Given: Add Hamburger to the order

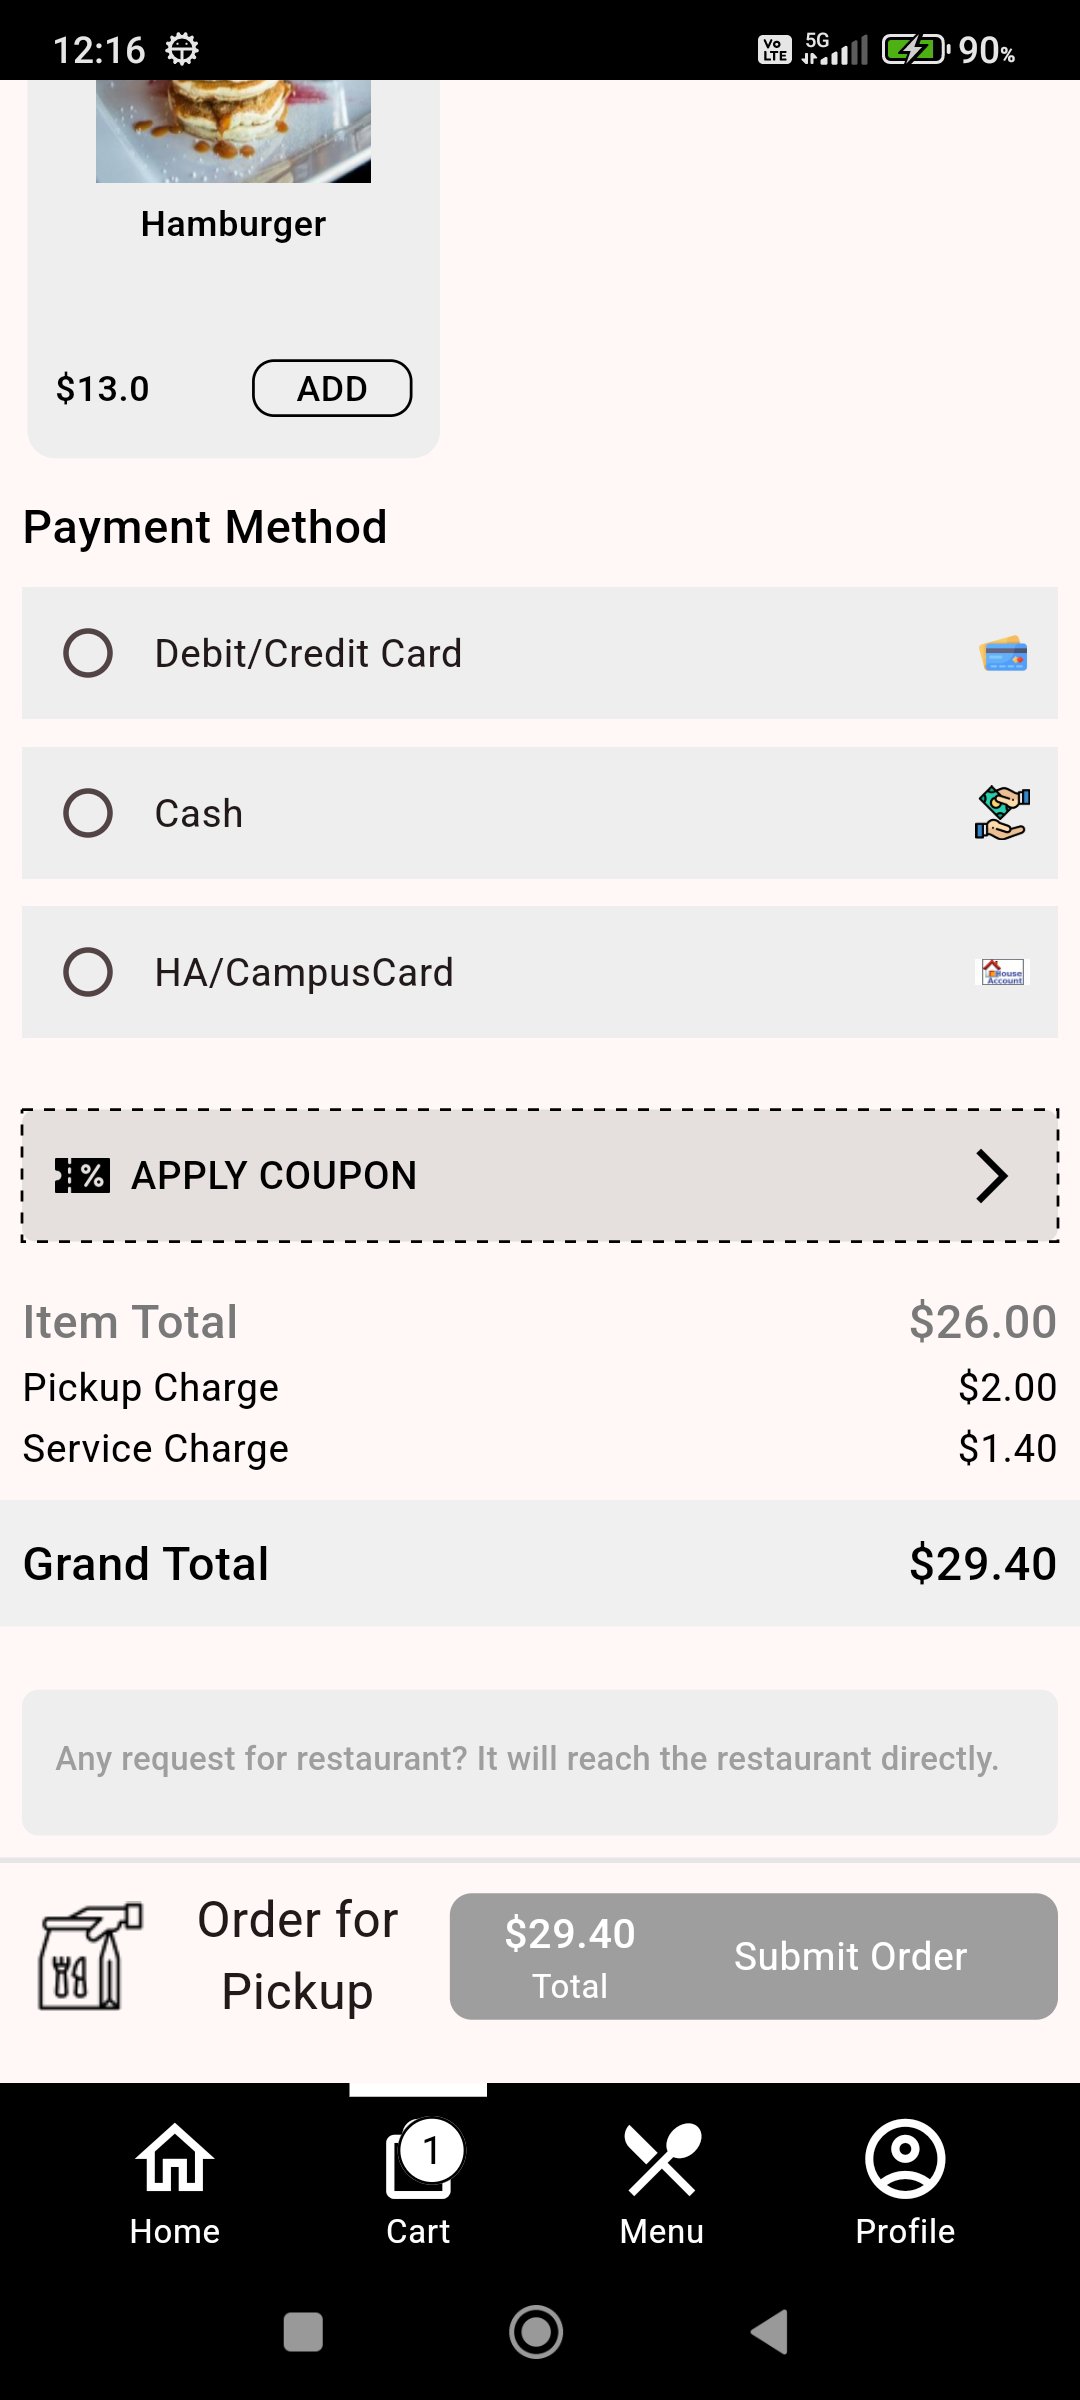Looking at the screenshot, I should pos(332,388).
